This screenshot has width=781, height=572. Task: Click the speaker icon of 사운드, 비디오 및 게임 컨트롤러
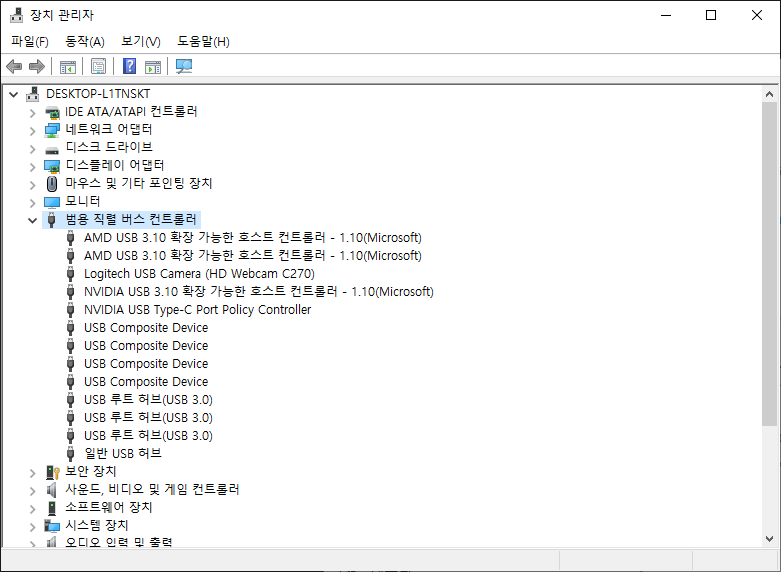click(52, 490)
